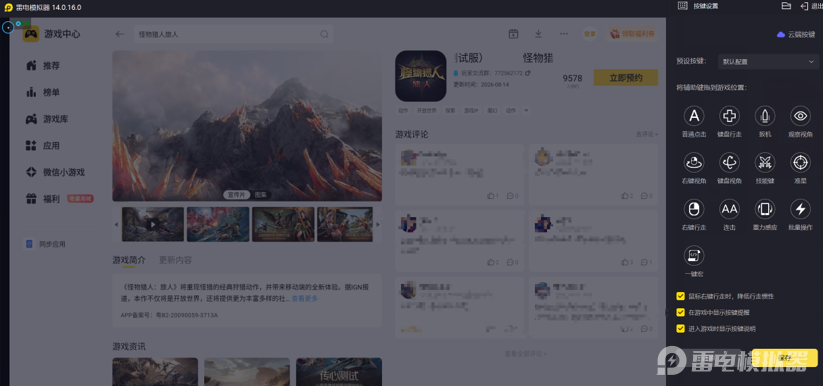Image resolution: width=823 pixels, height=386 pixels.
Task: Select the 连击 AA combo tool
Action: 729,209
